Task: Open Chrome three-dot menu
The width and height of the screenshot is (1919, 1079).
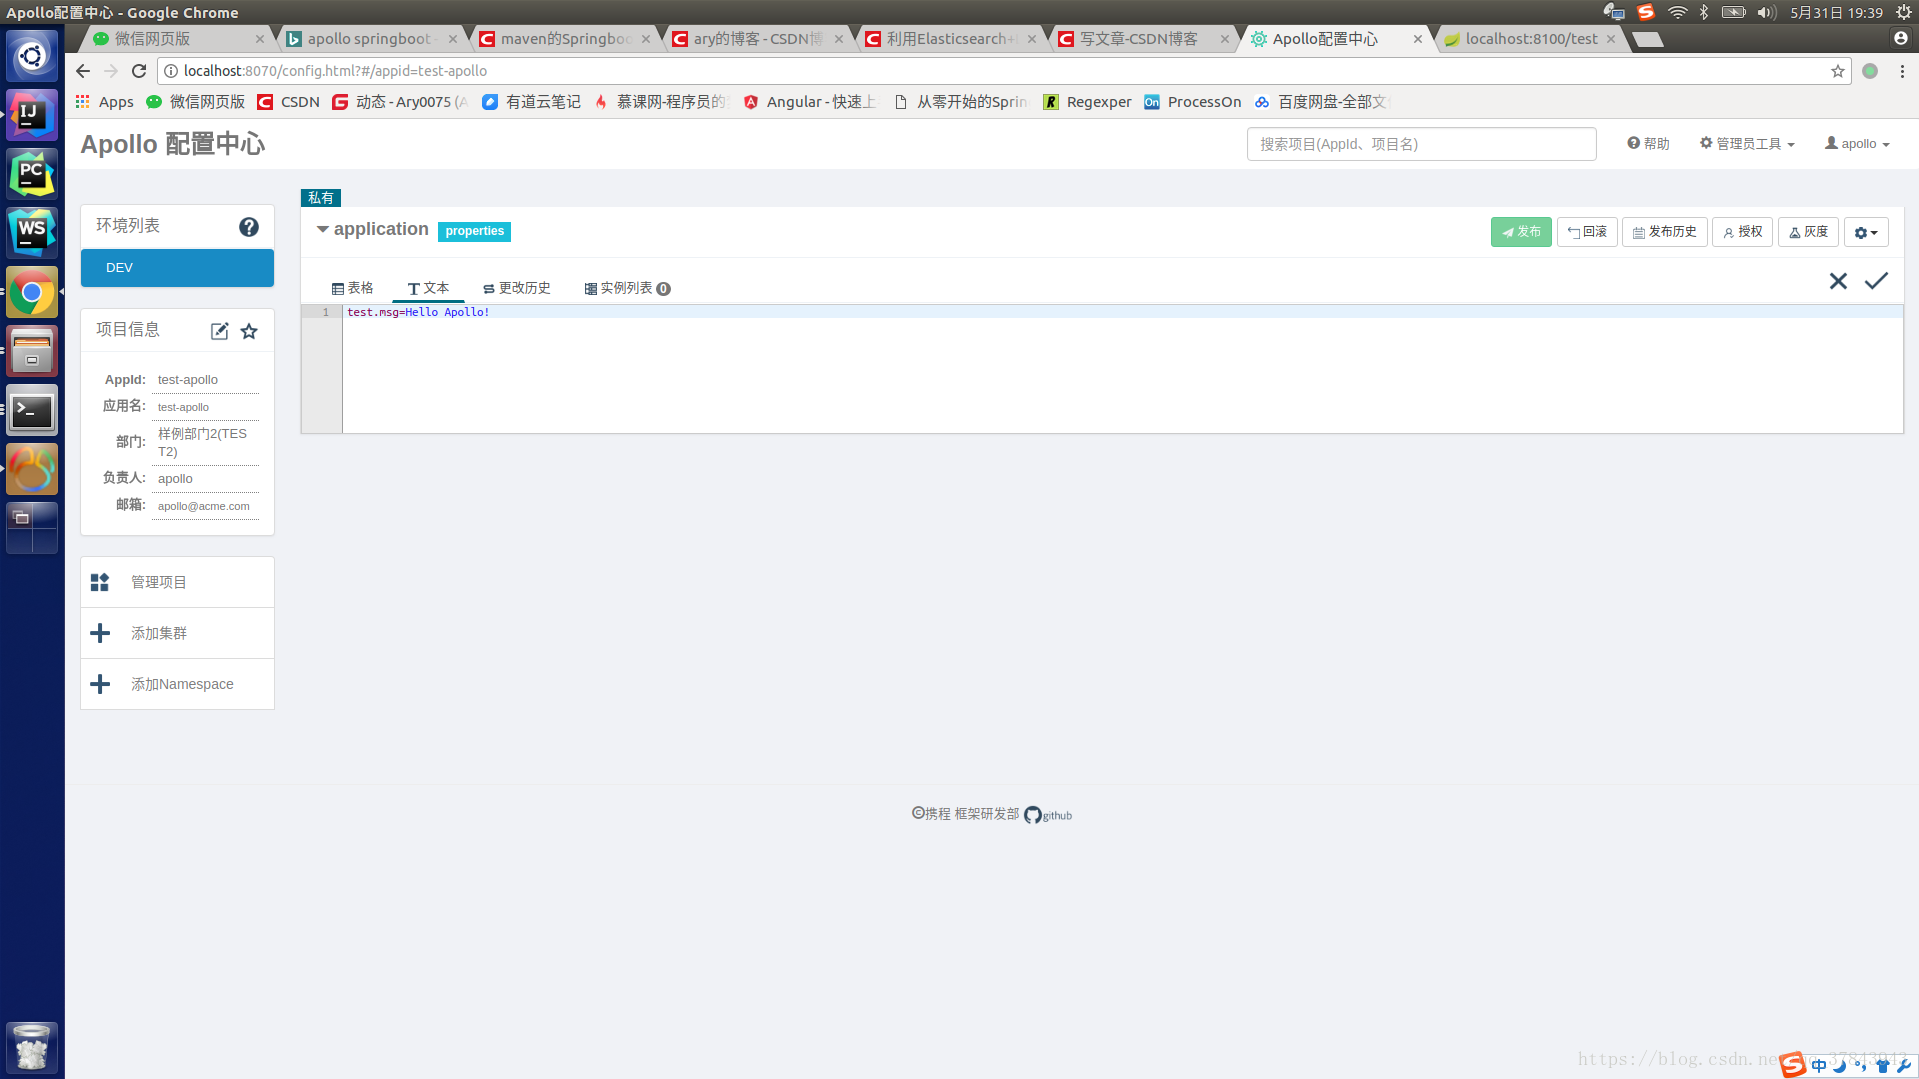Action: pyautogui.click(x=1902, y=71)
